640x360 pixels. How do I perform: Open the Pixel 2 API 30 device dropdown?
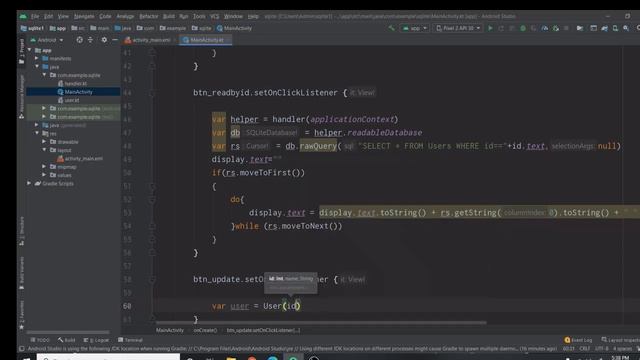(458, 28)
